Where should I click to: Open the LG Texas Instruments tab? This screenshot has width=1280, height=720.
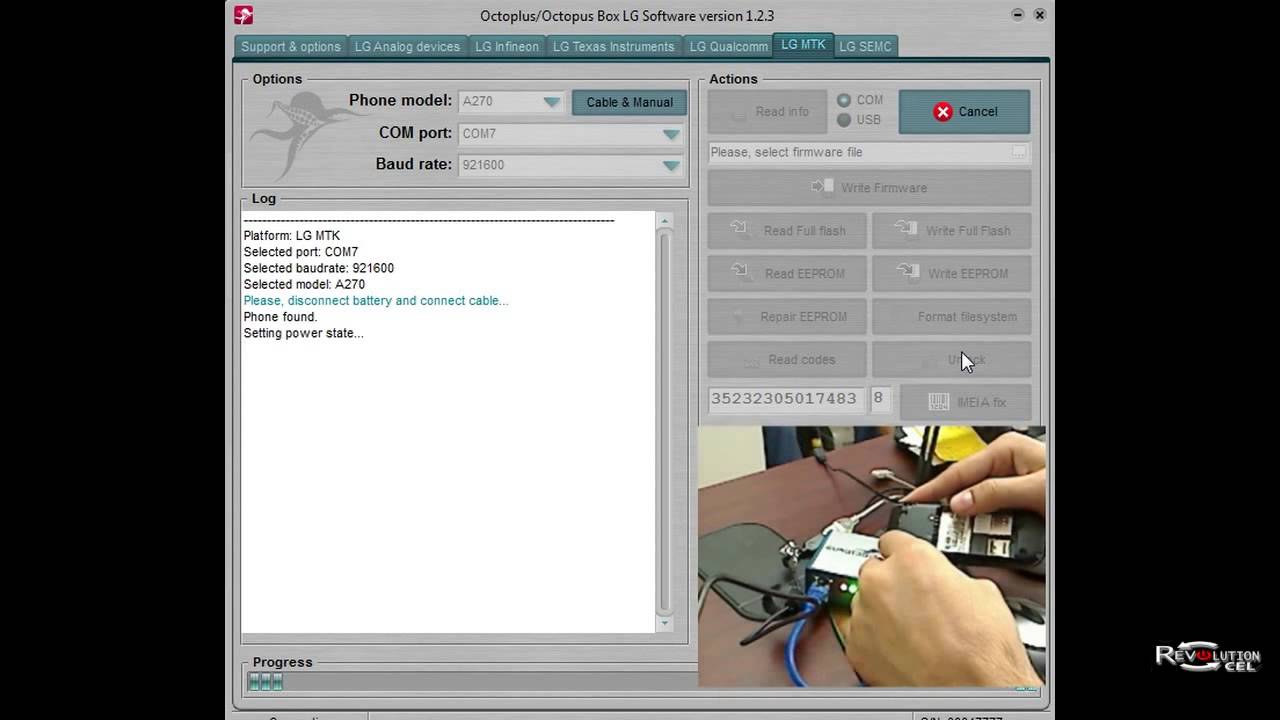click(x=613, y=47)
